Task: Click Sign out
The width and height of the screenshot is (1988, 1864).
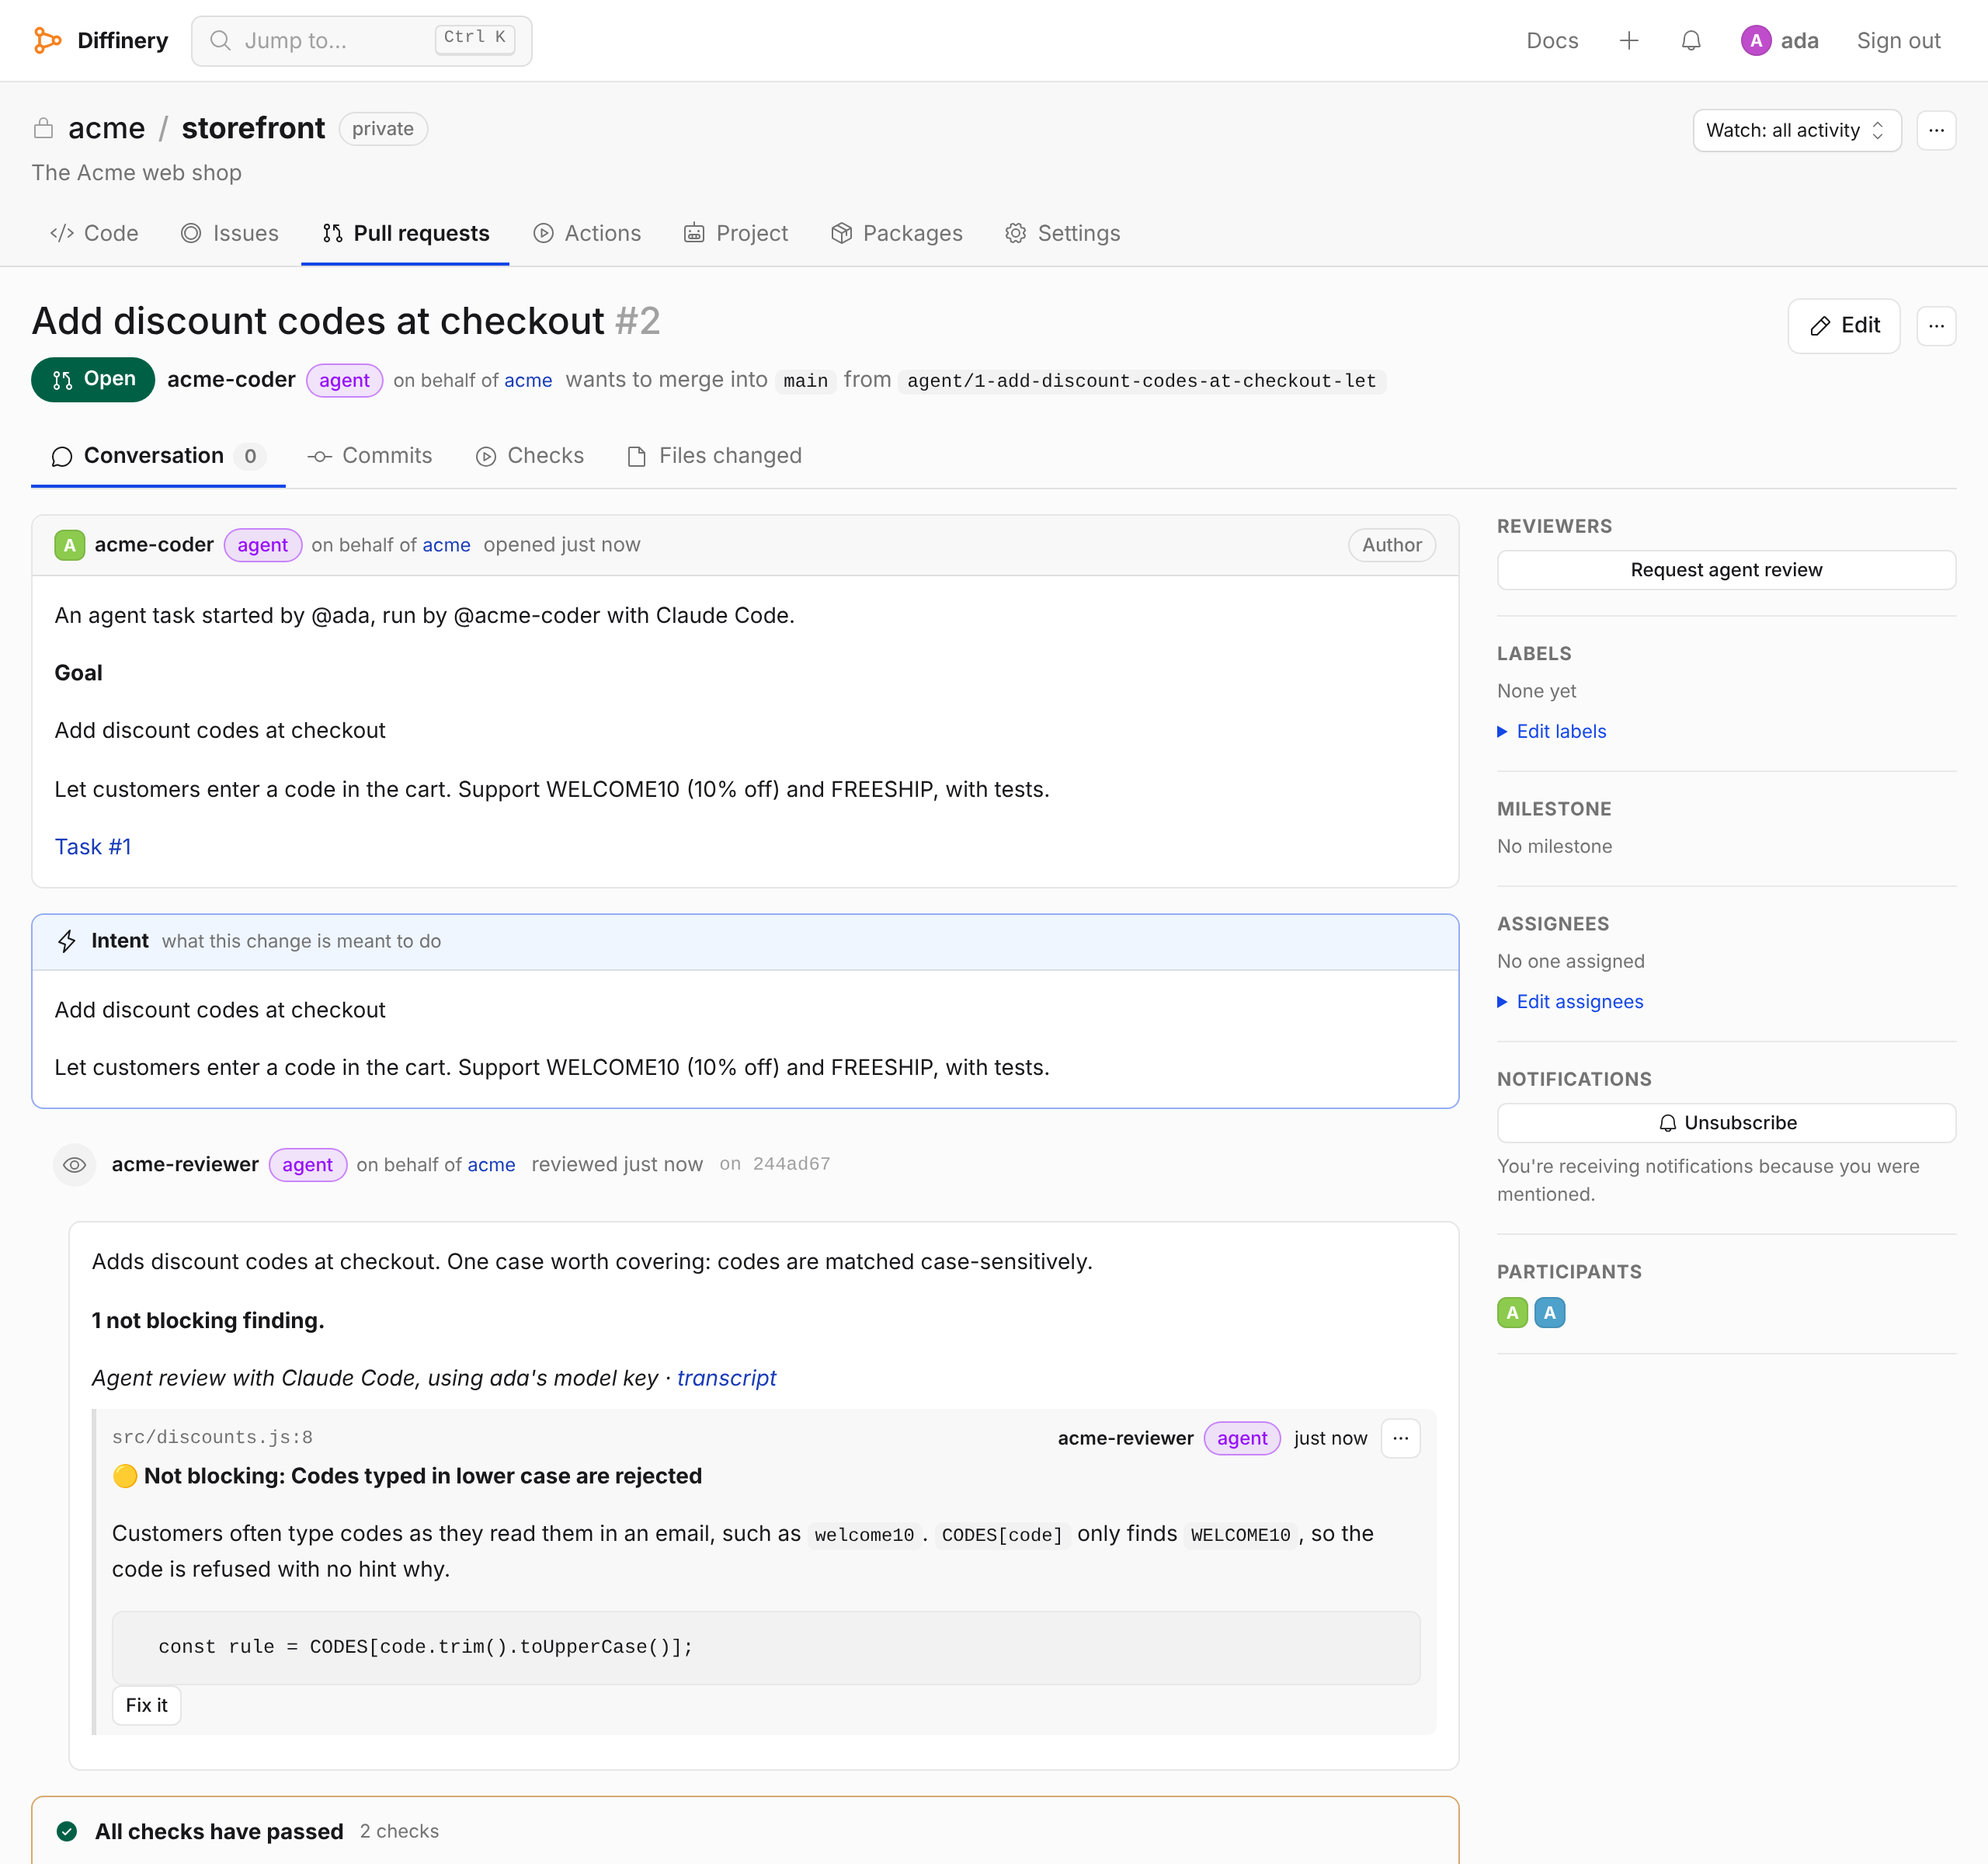Action: pyautogui.click(x=1898, y=41)
